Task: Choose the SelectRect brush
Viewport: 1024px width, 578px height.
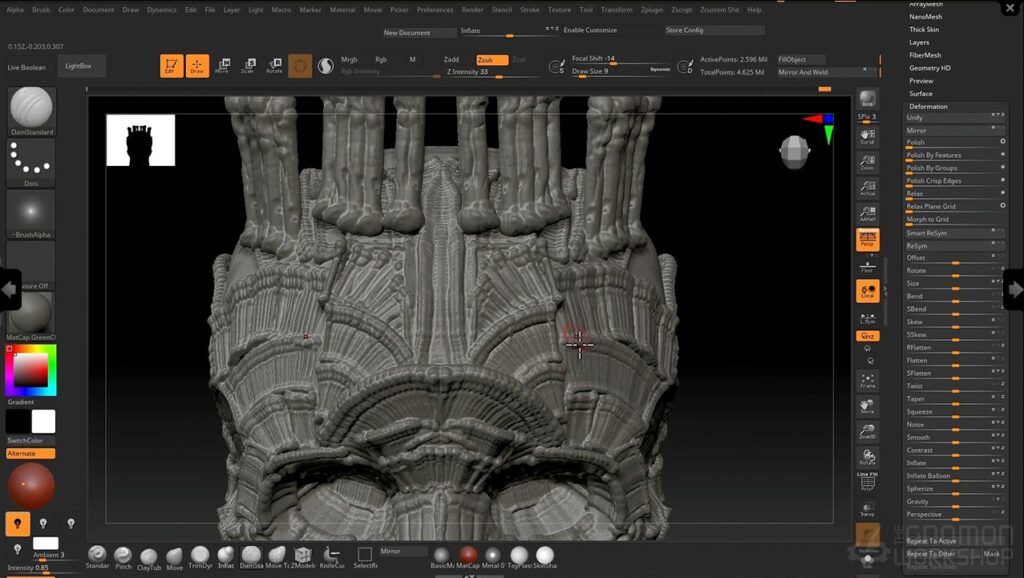Action: point(365,556)
